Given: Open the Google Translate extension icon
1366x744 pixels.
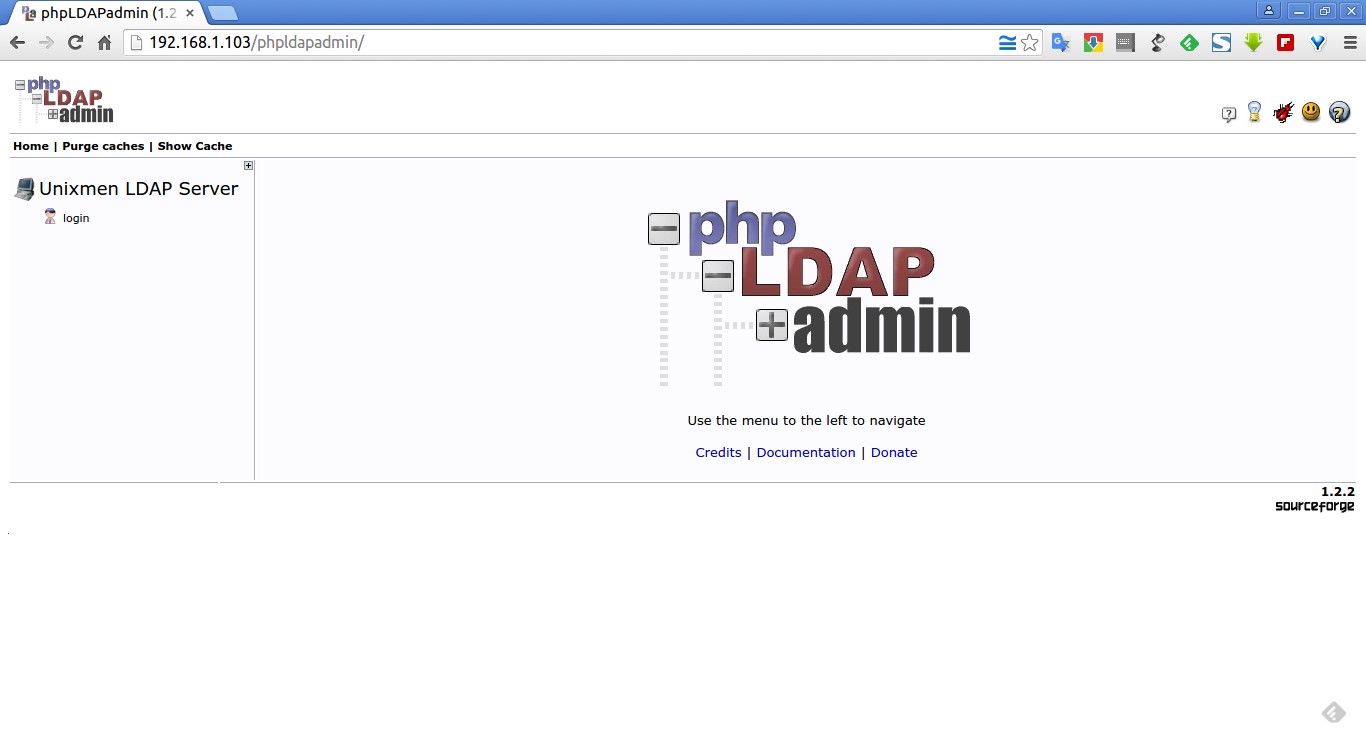Looking at the screenshot, I should pos(1061,43).
